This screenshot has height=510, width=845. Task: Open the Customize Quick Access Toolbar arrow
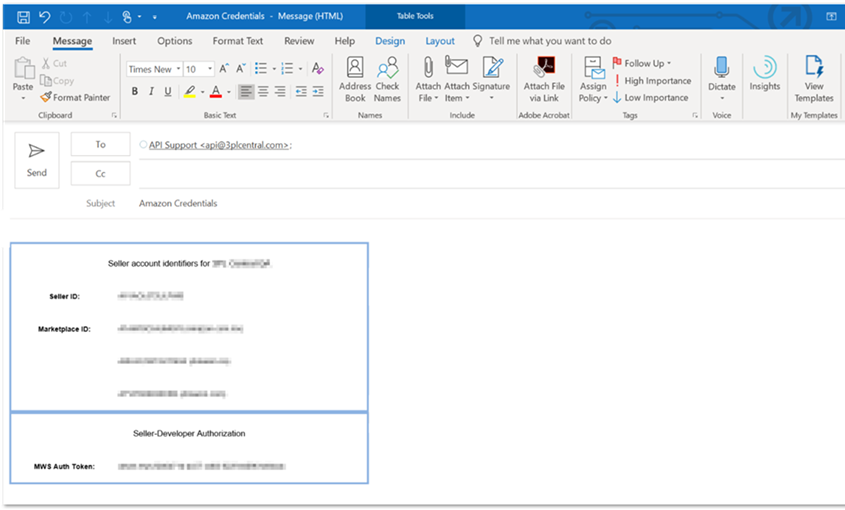coord(155,17)
